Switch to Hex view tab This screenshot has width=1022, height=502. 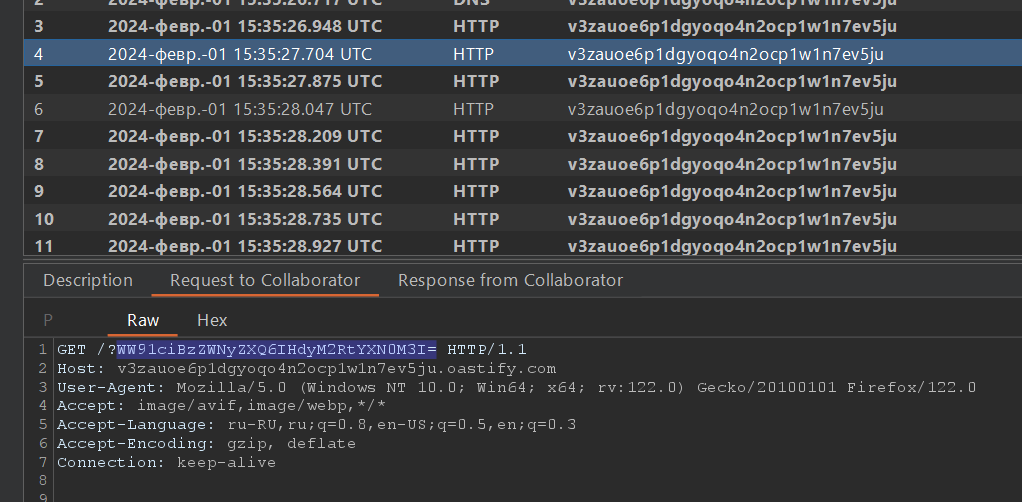(x=212, y=321)
